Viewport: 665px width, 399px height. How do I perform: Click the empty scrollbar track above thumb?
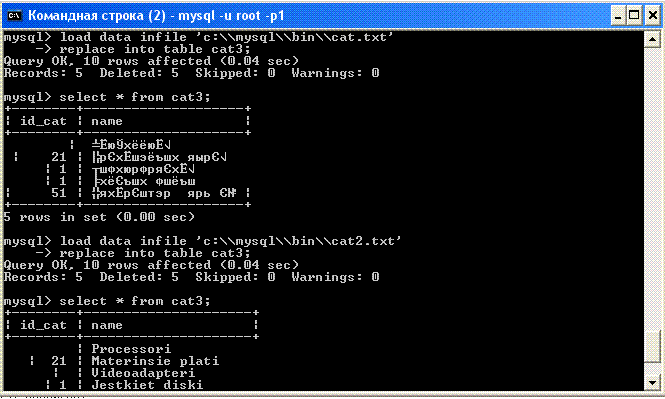651,189
